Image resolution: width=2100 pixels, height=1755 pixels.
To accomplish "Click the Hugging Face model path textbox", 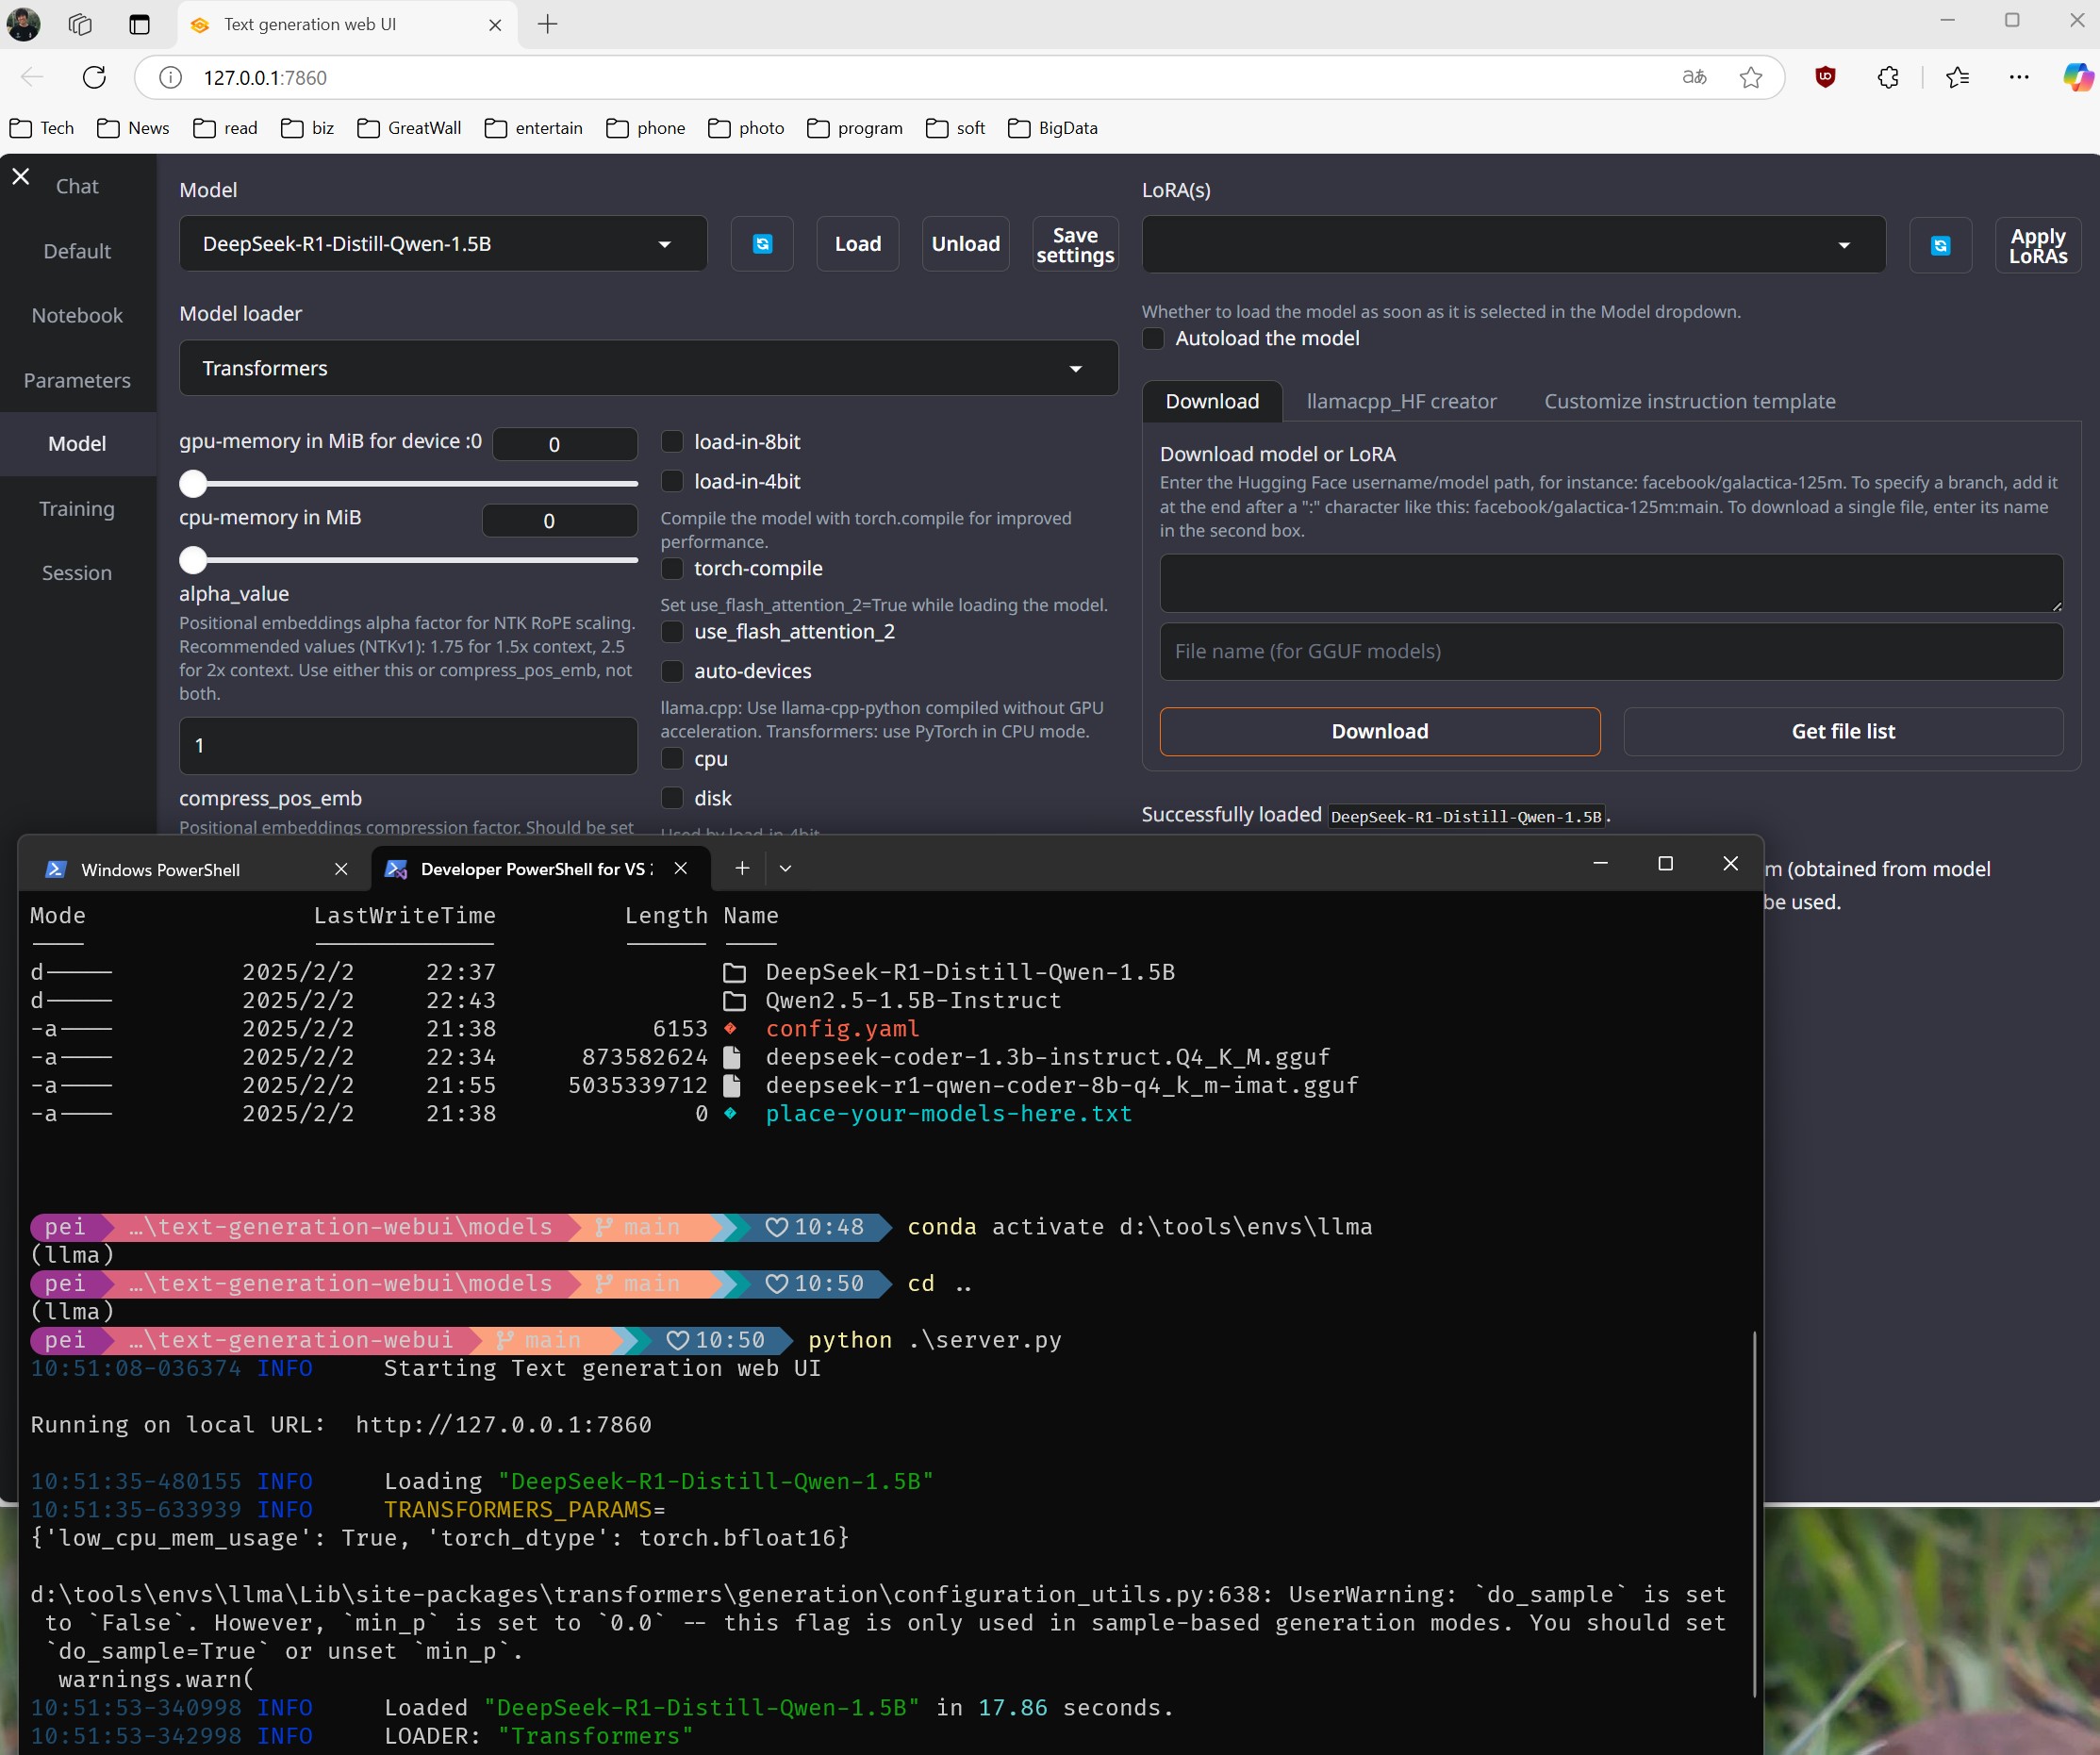I will [1611, 583].
